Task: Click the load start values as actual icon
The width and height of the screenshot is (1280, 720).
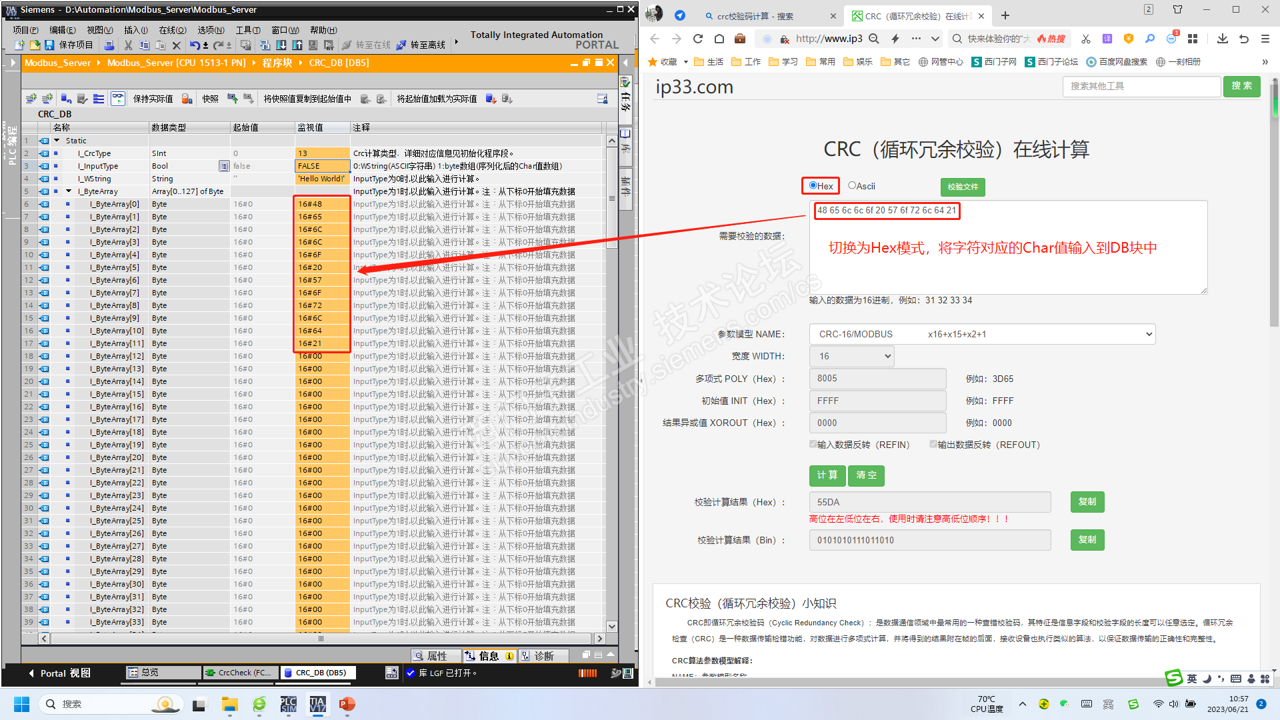Action: (x=490, y=99)
